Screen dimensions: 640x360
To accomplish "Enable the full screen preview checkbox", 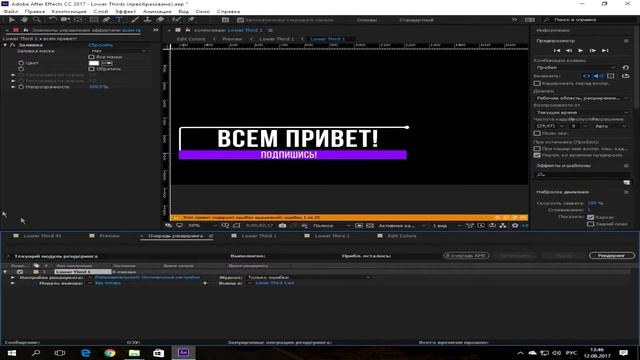I will pyautogui.click(x=537, y=133).
